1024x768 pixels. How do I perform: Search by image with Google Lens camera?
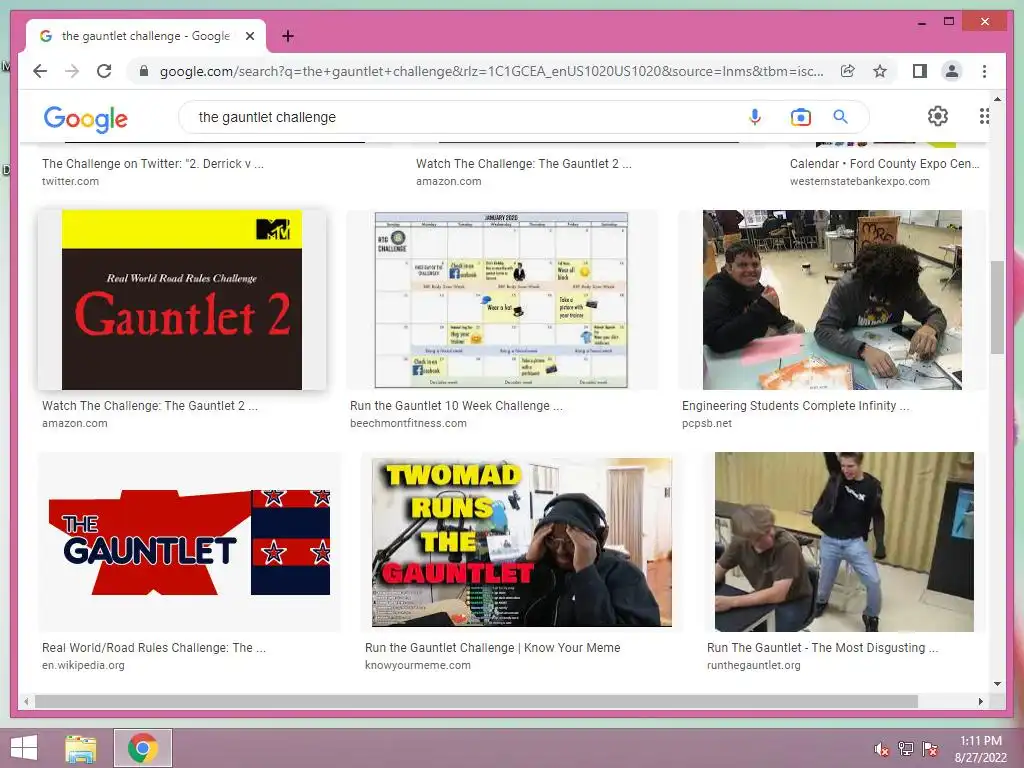pyautogui.click(x=801, y=117)
